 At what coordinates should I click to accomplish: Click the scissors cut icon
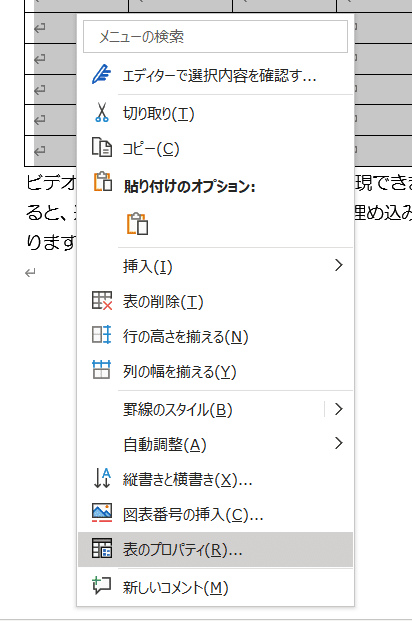(102, 112)
